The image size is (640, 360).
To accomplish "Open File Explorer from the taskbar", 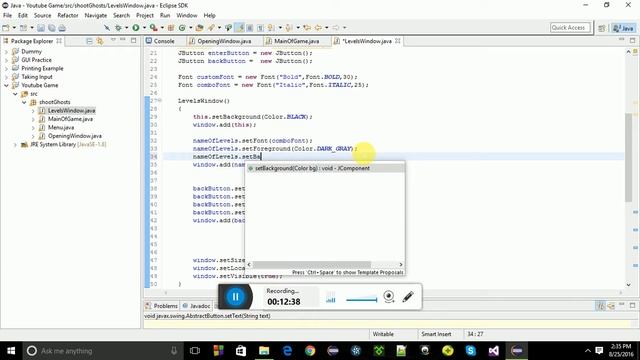I will click(x=264, y=351).
